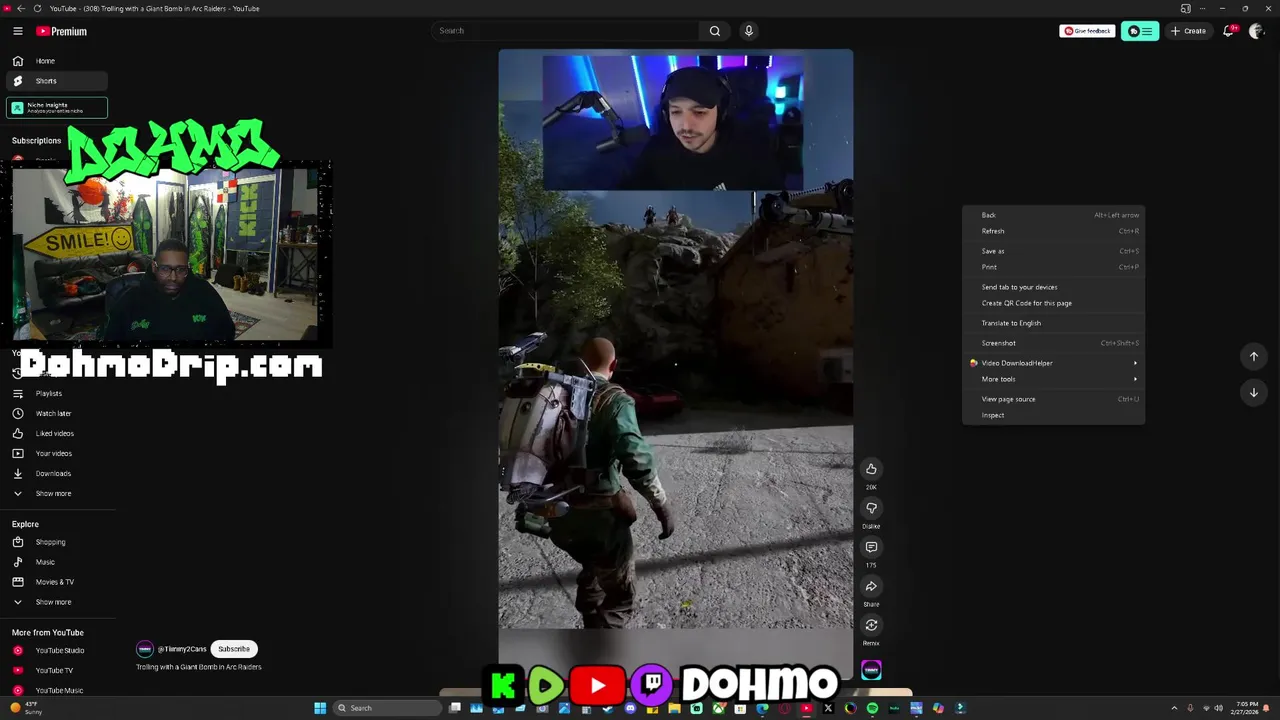
Task: Click the Create button
Action: click(1189, 31)
